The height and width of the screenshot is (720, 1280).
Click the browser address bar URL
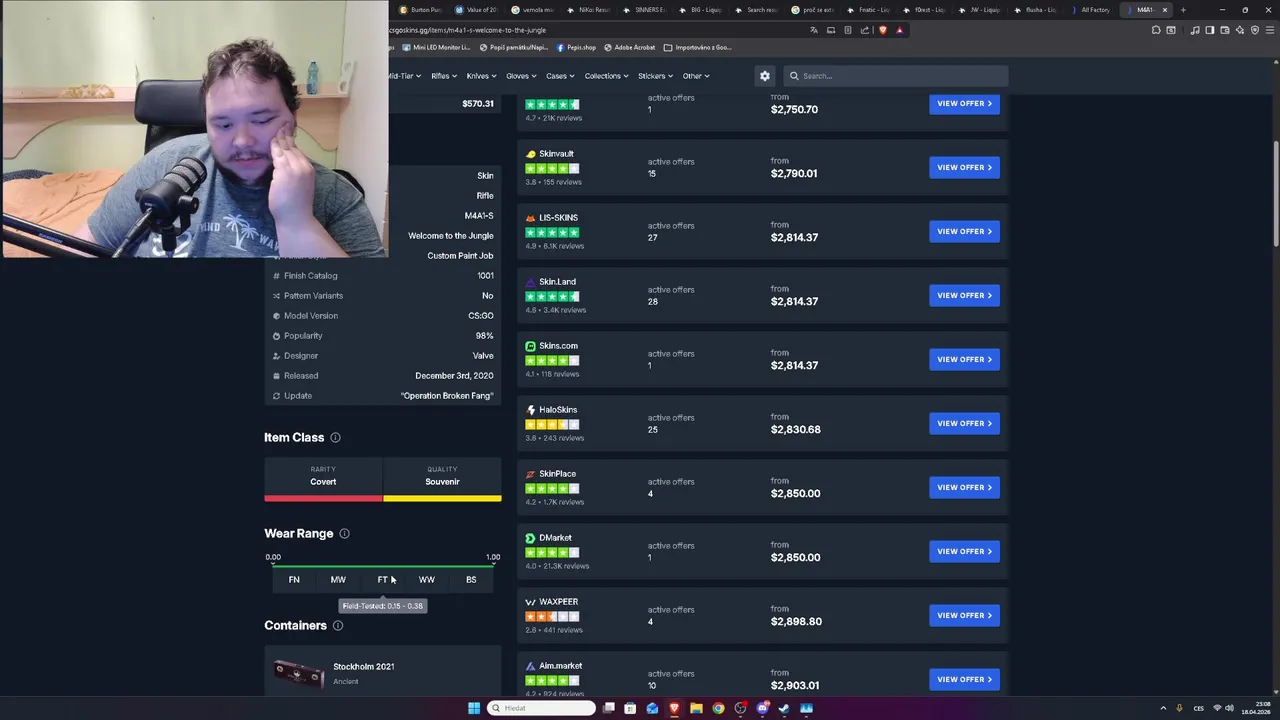coord(468,30)
